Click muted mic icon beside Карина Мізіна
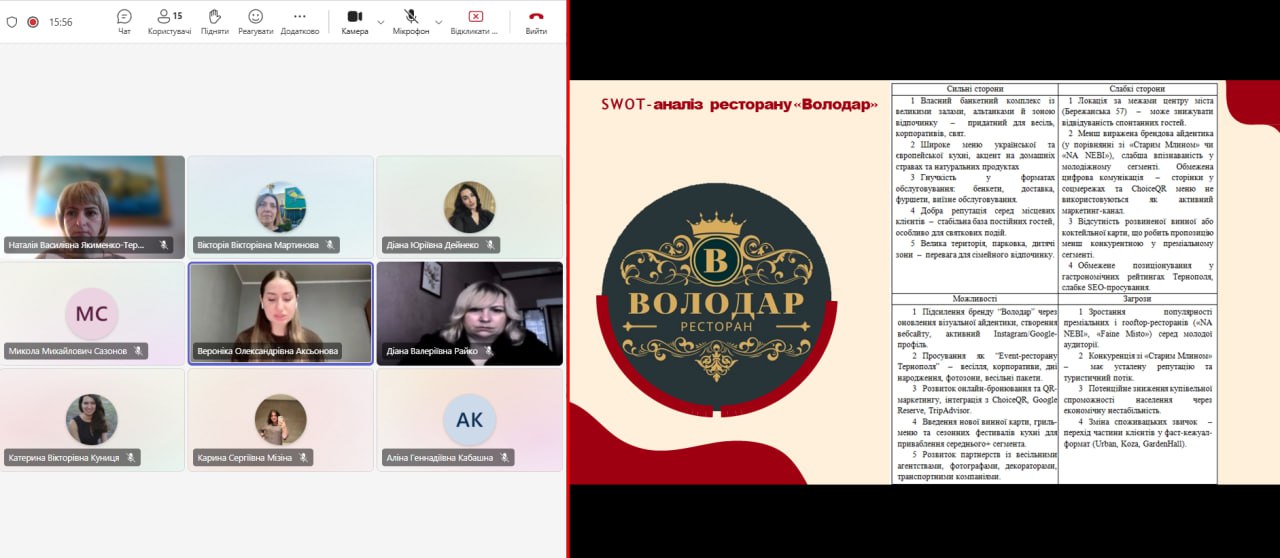The width and height of the screenshot is (1280, 558). 304,457
